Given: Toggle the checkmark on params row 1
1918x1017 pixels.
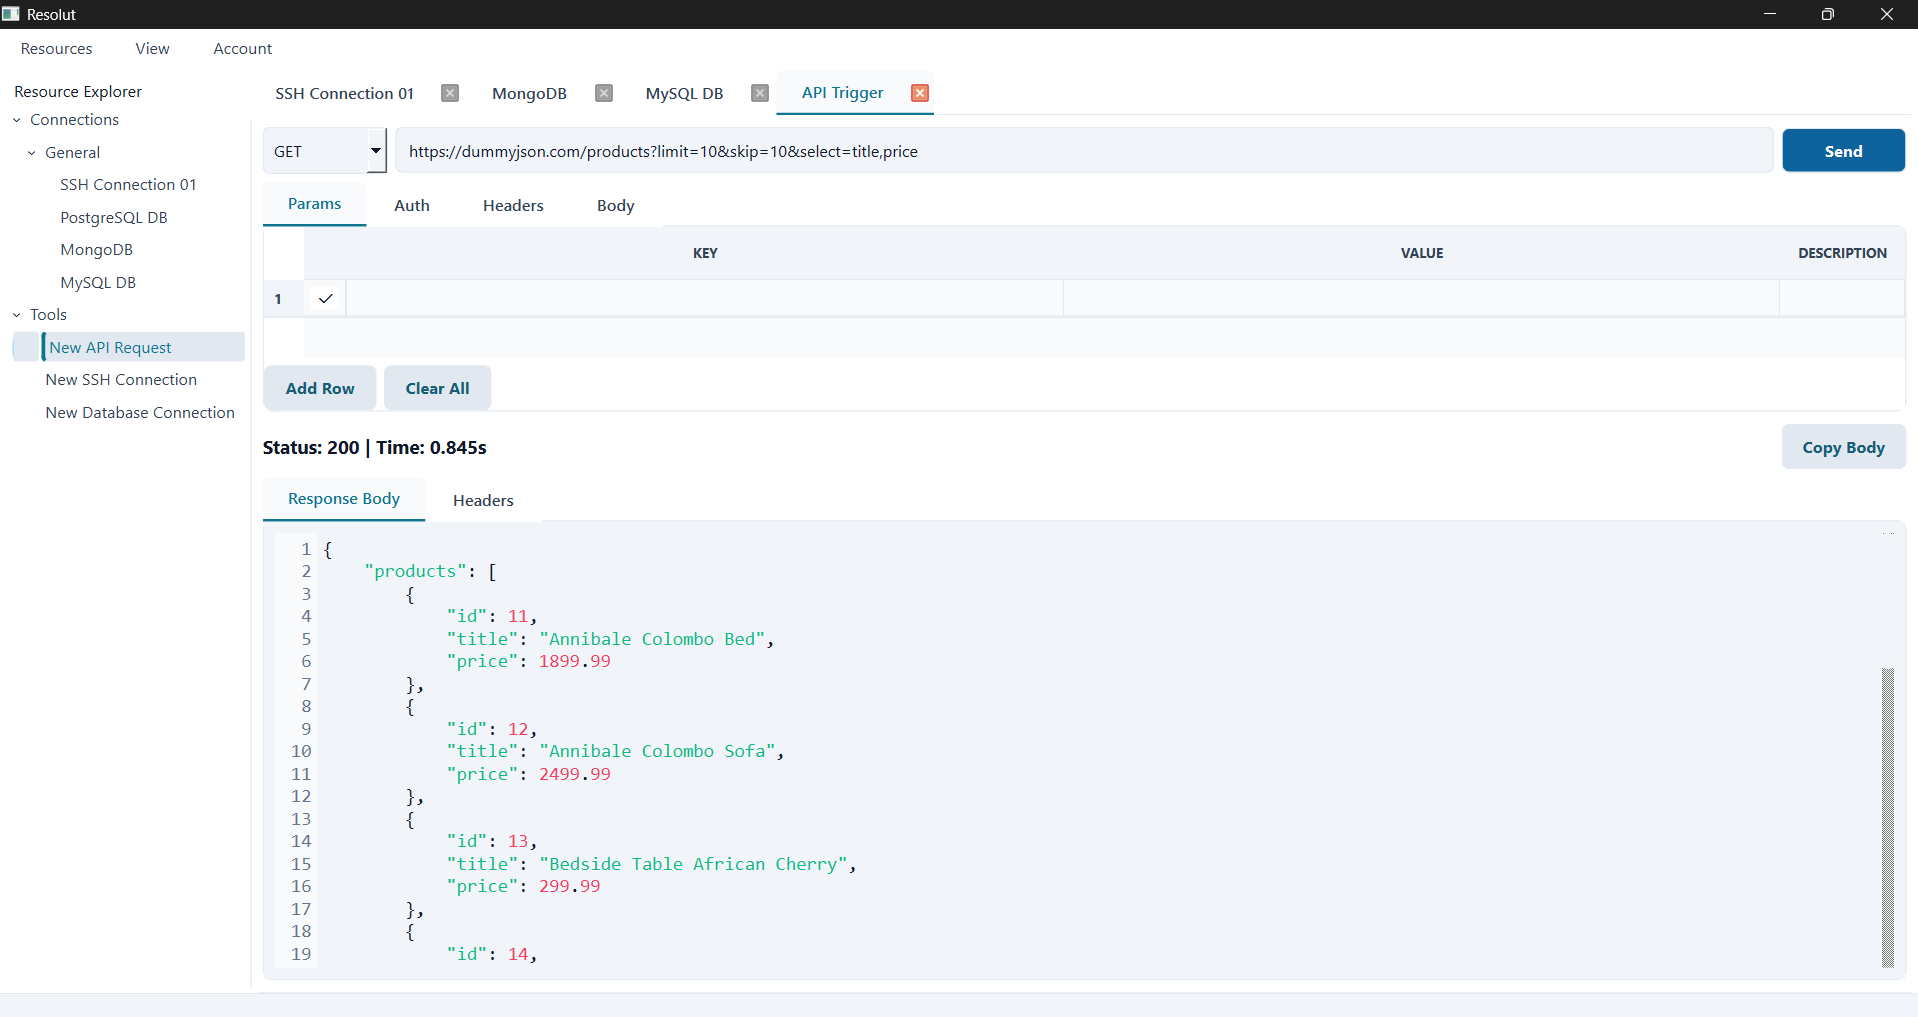Looking at the screenshot, I should [325, 299].
